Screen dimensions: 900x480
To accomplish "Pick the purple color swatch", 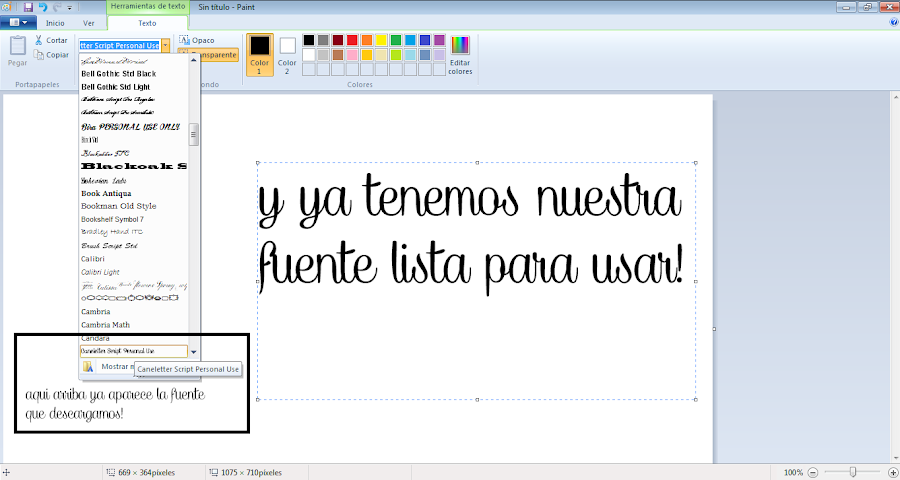I will (439, 40).
